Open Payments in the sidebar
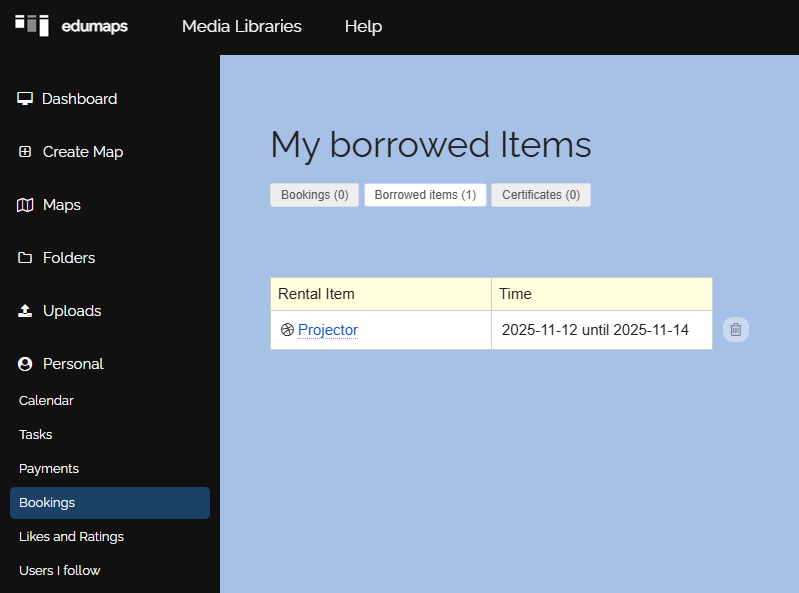This screenshot has height=593, width=799. pyautogui.click(x=49, y=468)
